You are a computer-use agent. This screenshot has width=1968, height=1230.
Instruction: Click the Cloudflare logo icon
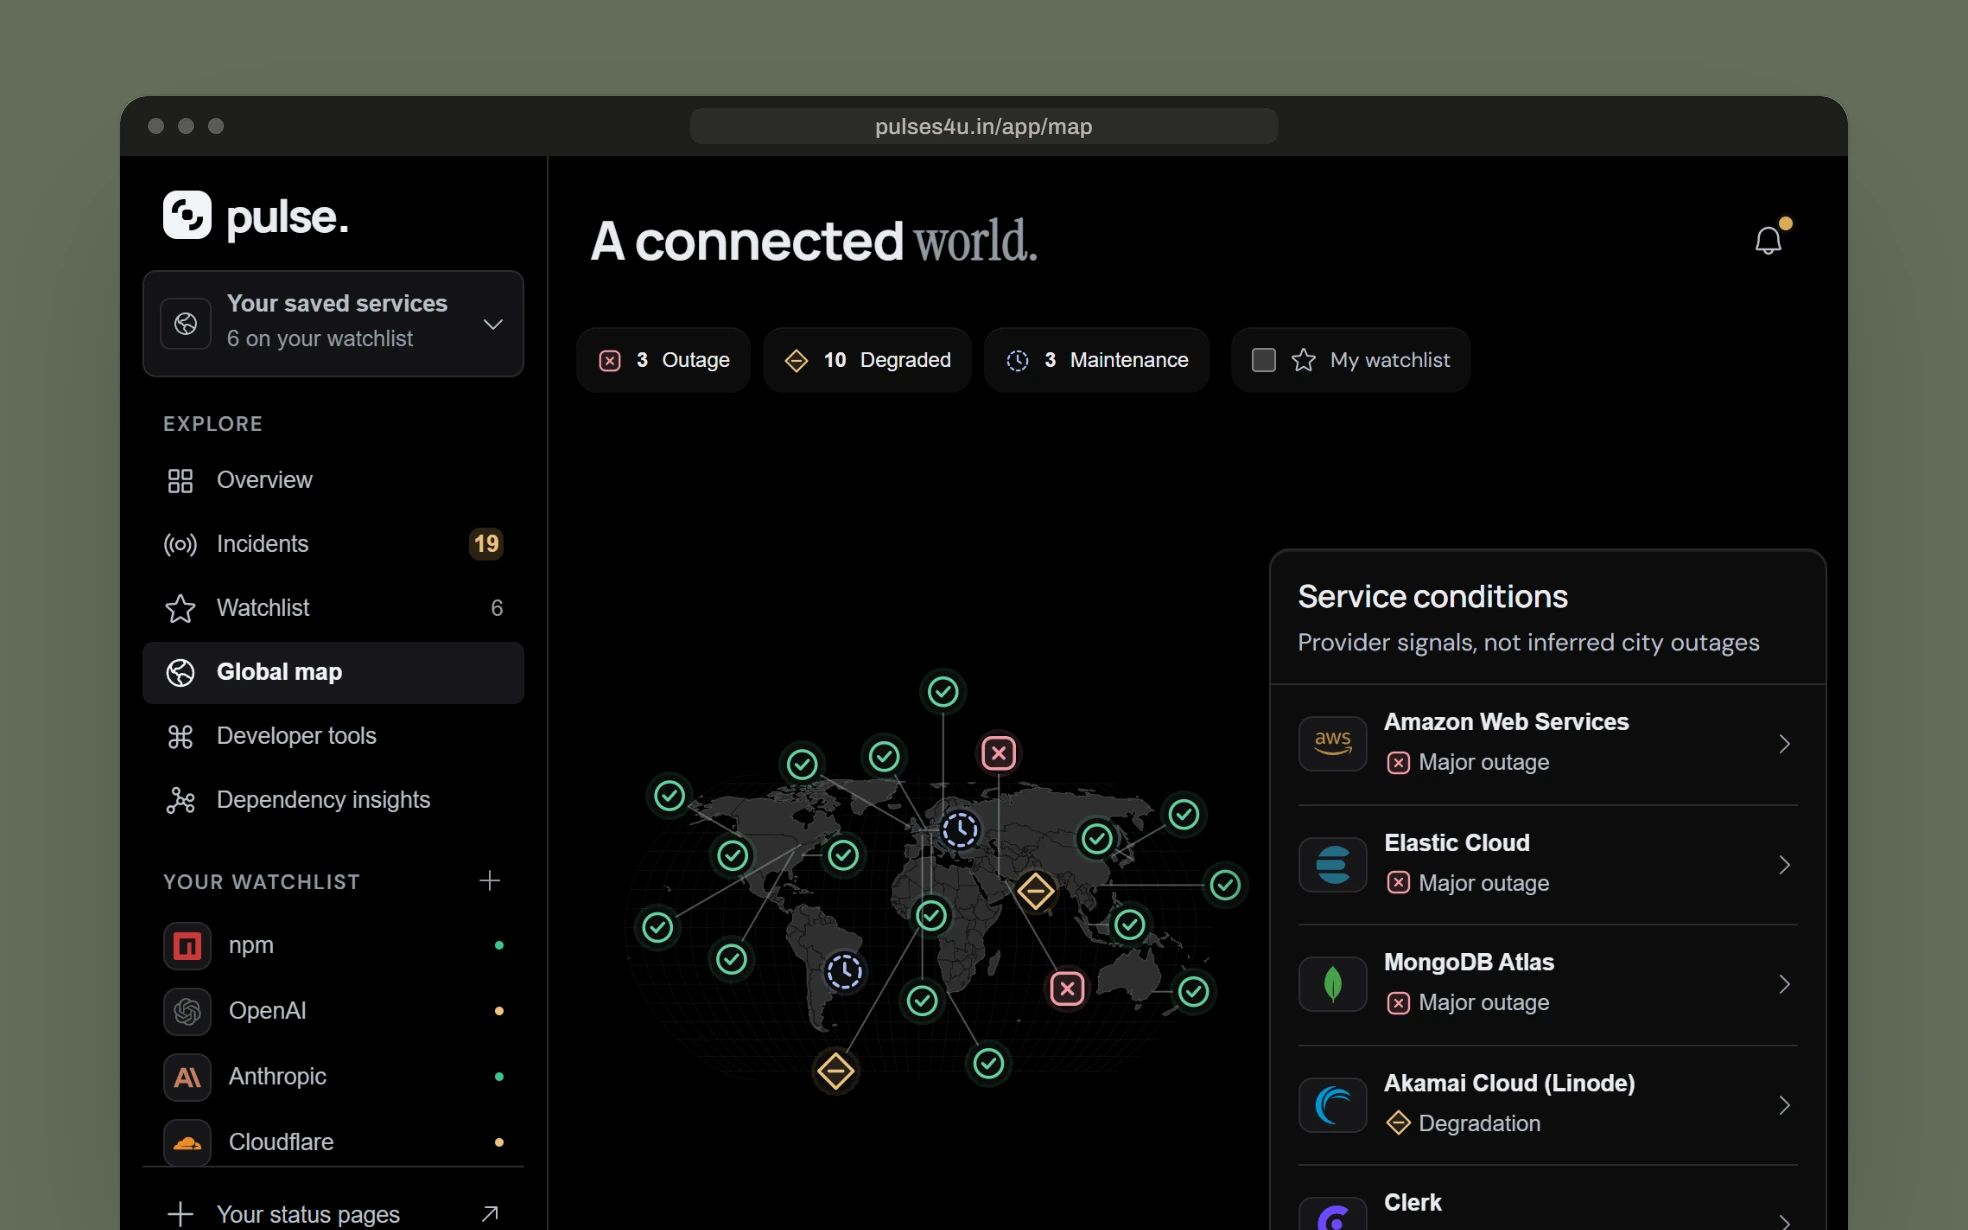187,1142
